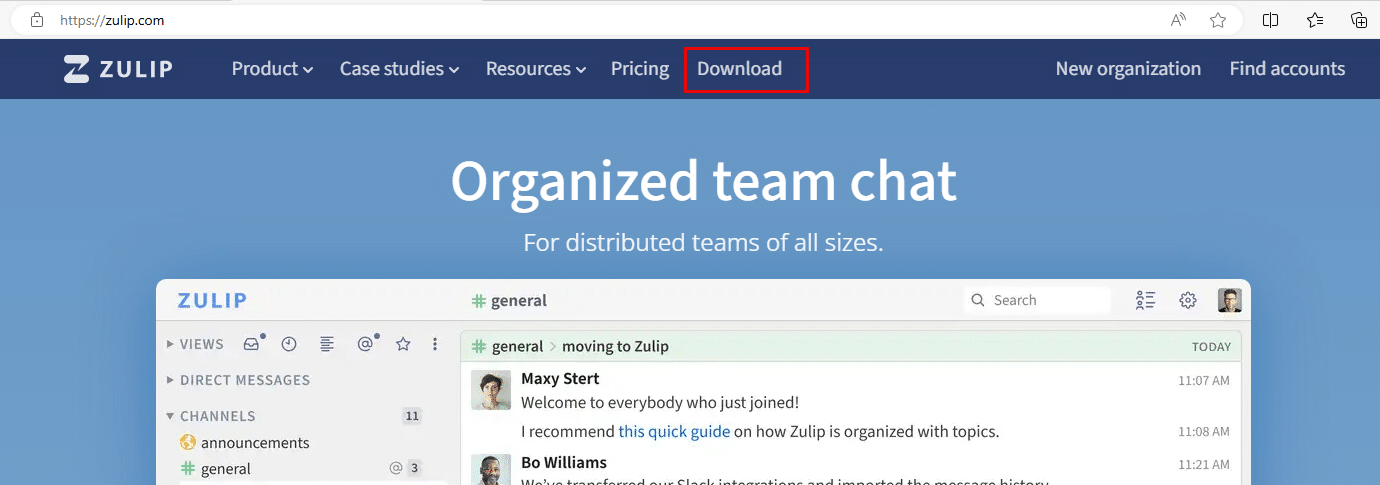Screen dimensions: 1380x485
Task: Open starred messages star icon
Action: [403, 344]
